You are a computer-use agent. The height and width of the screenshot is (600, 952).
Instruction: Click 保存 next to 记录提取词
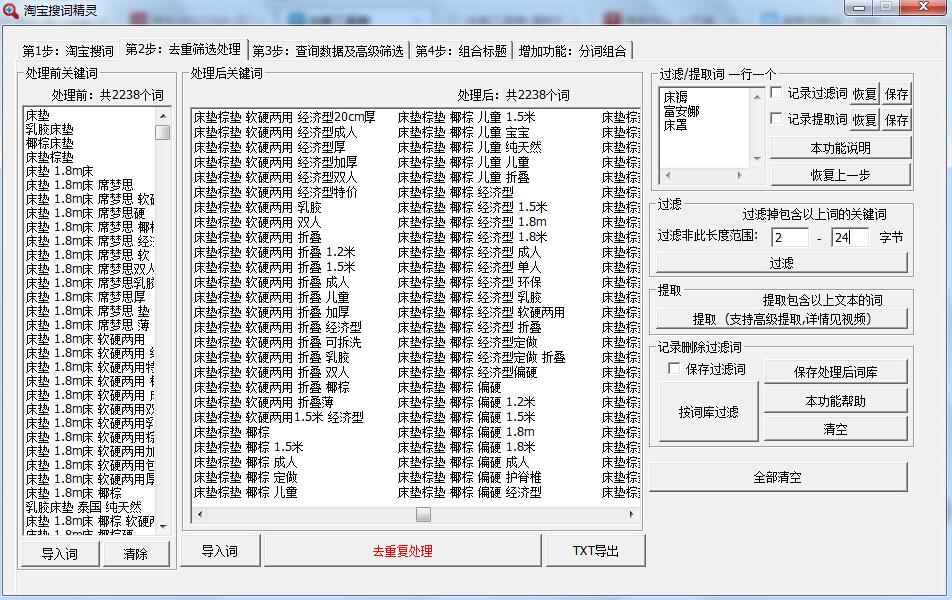tap(897, 120)
